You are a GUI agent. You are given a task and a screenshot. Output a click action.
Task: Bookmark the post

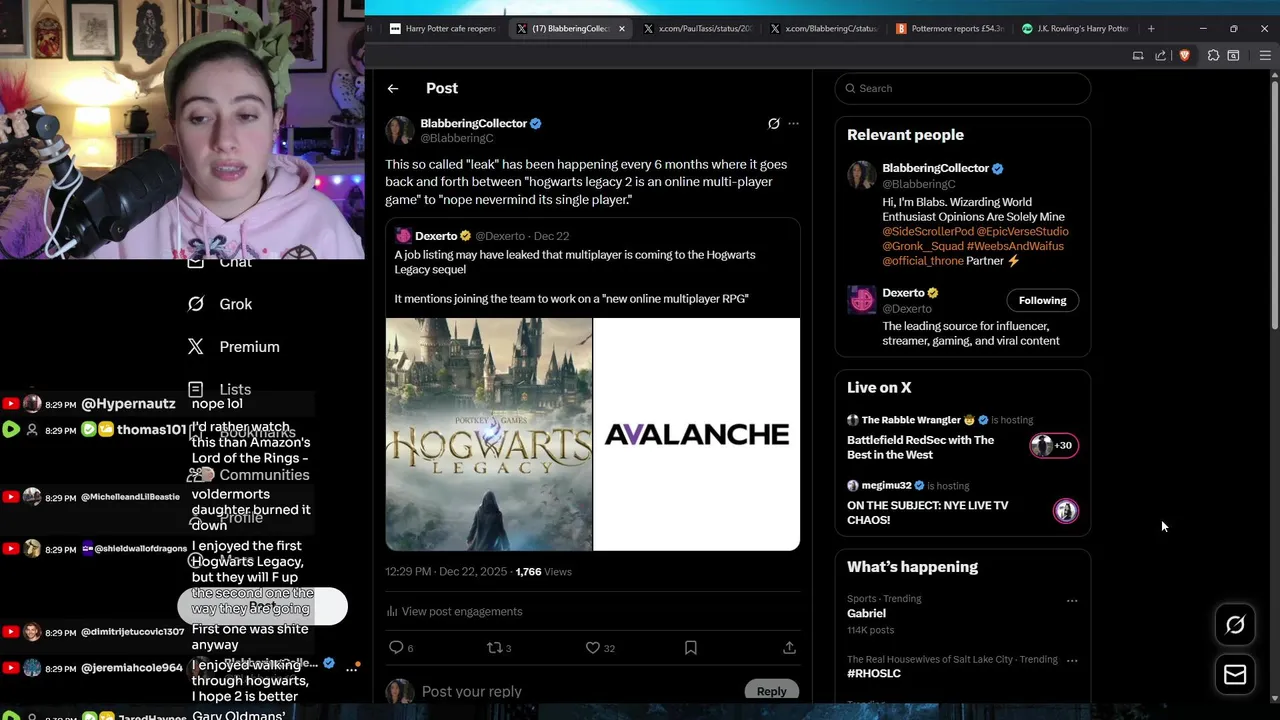[690, 648]
